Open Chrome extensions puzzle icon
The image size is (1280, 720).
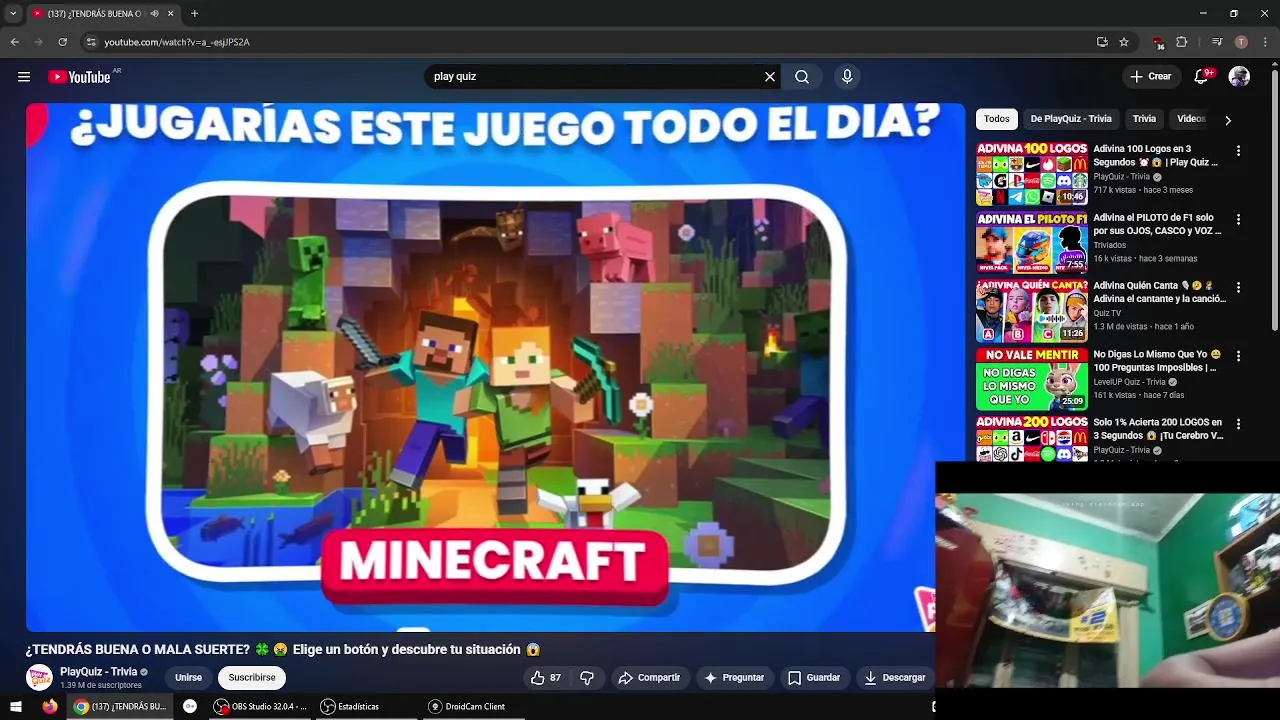(x=1182, y=42)
